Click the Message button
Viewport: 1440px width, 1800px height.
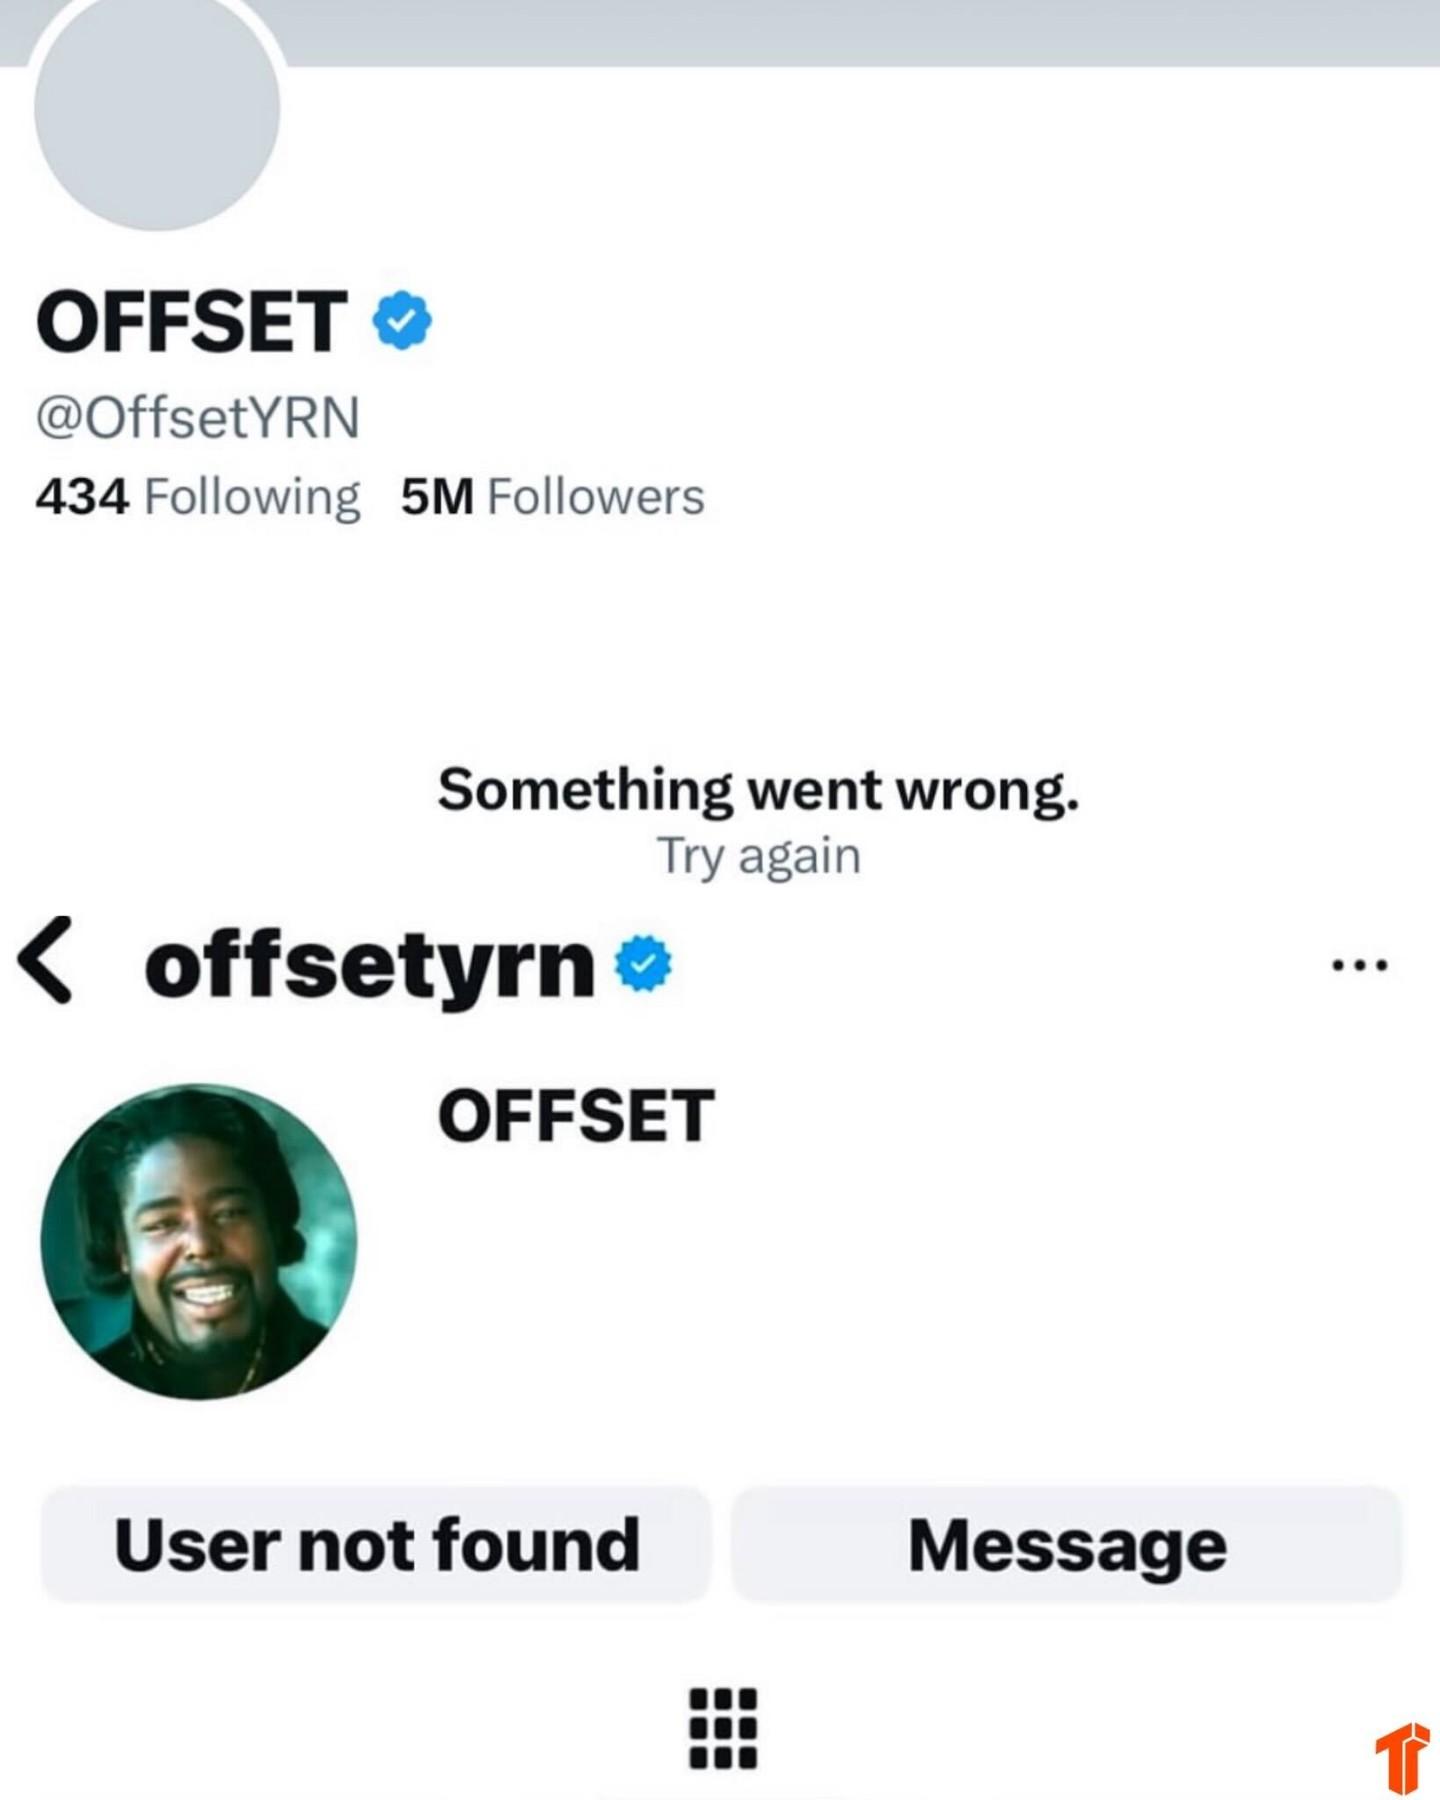tap(1067, 1545)
